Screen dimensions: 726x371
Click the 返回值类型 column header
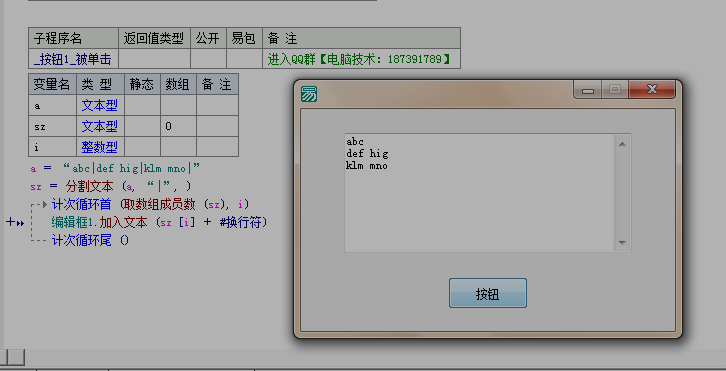pos(154,38)
